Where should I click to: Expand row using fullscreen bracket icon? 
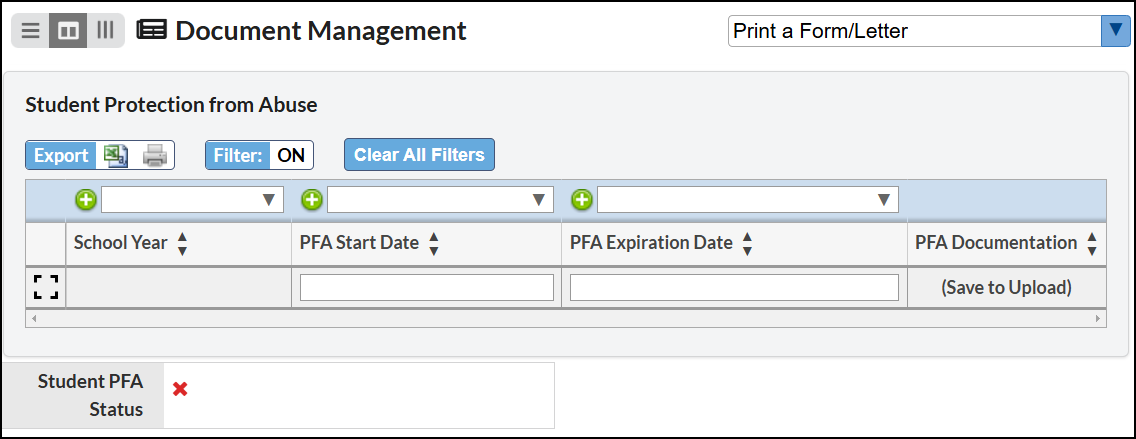[46, 287]
